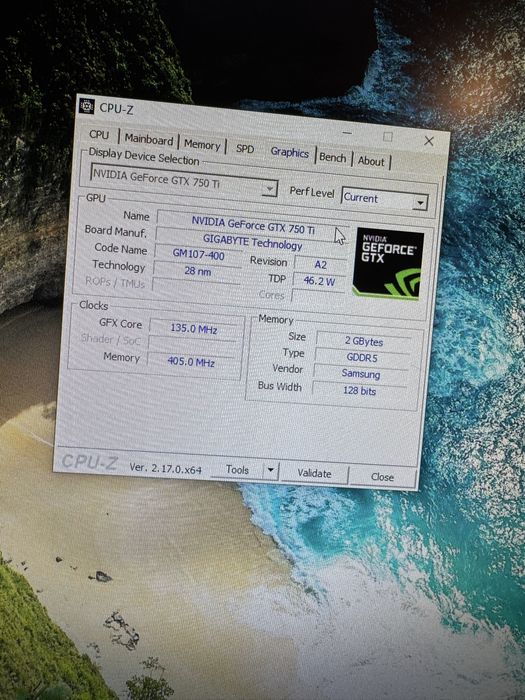Viewport: 525px width, 700px height.
Task: Click the GDDR5 memory type value
Action: pos(362,357)
